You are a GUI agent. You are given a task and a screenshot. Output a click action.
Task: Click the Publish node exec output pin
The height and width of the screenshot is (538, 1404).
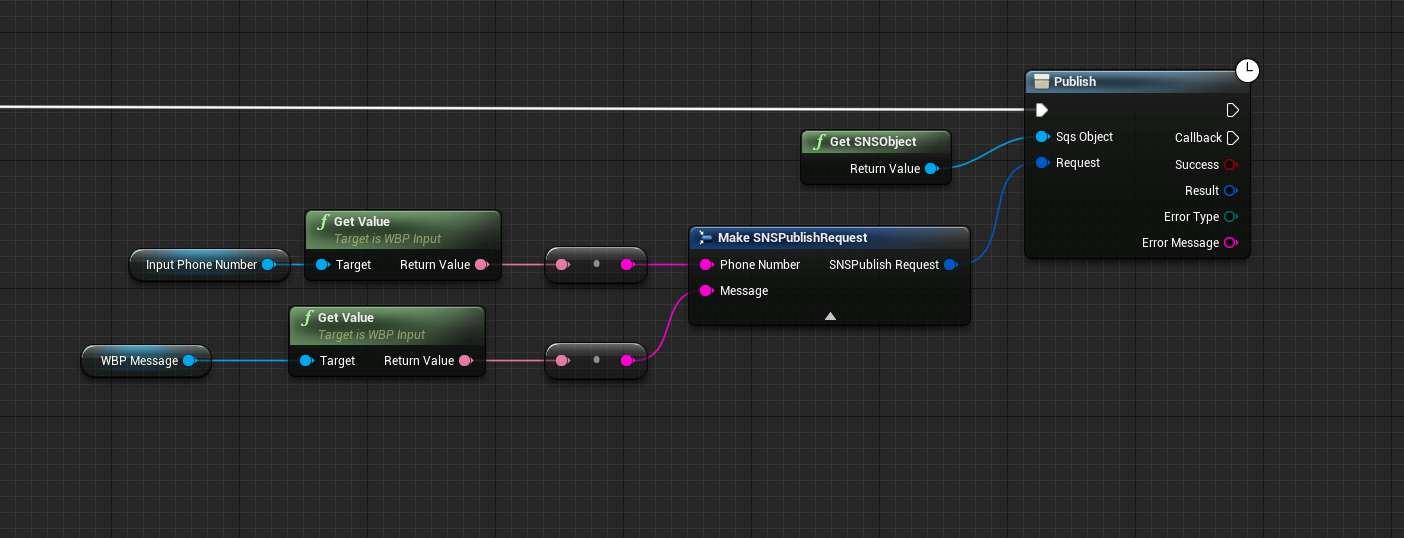[1233, 110]
